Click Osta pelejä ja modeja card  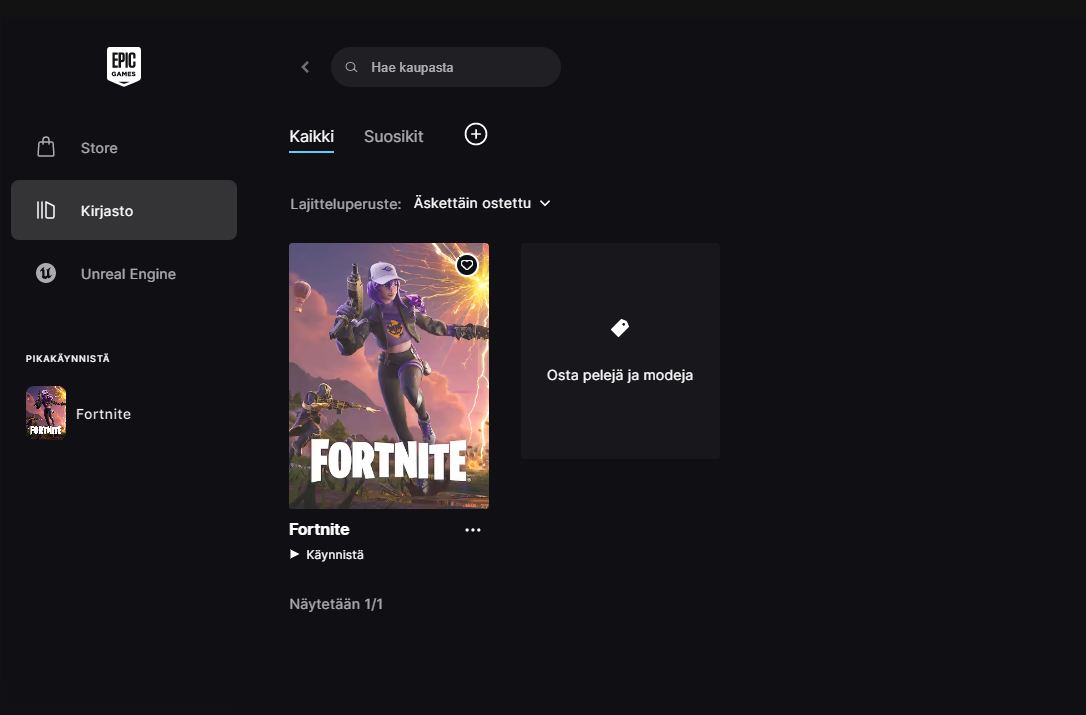click(x=621, y=351)
